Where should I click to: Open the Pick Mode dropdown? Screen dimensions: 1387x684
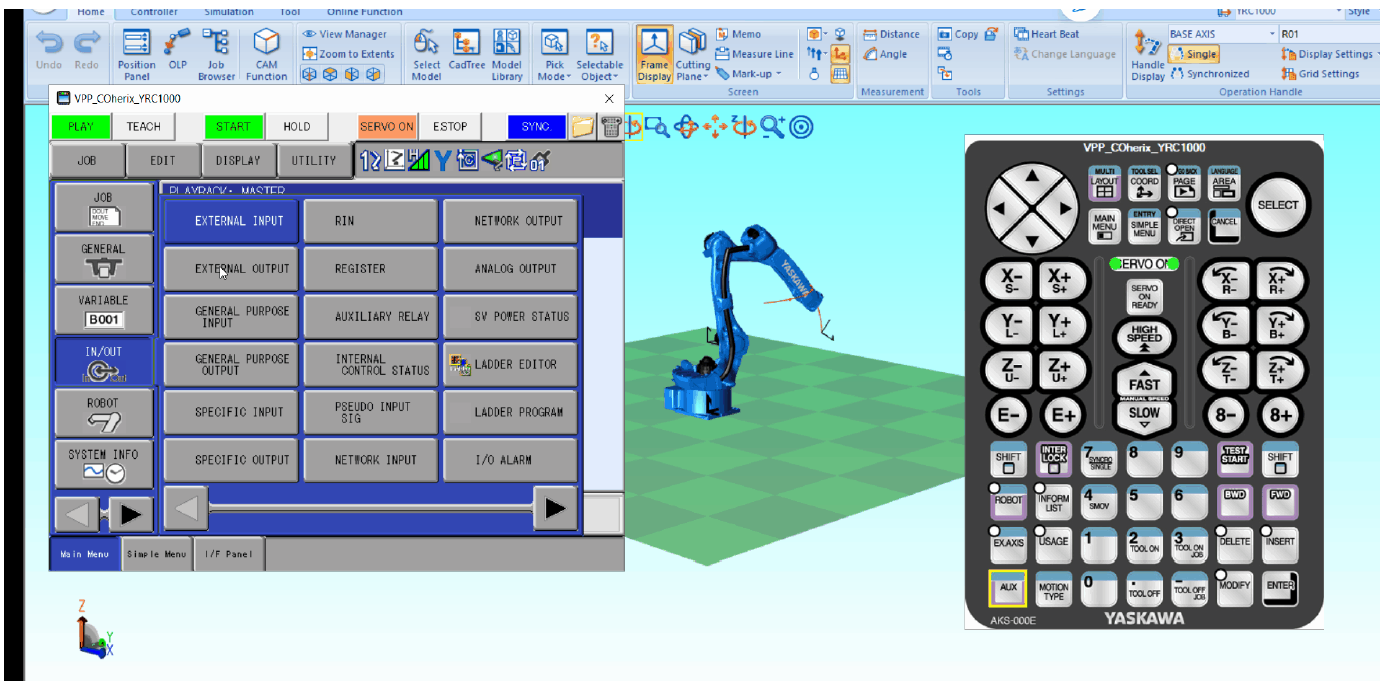554,54
